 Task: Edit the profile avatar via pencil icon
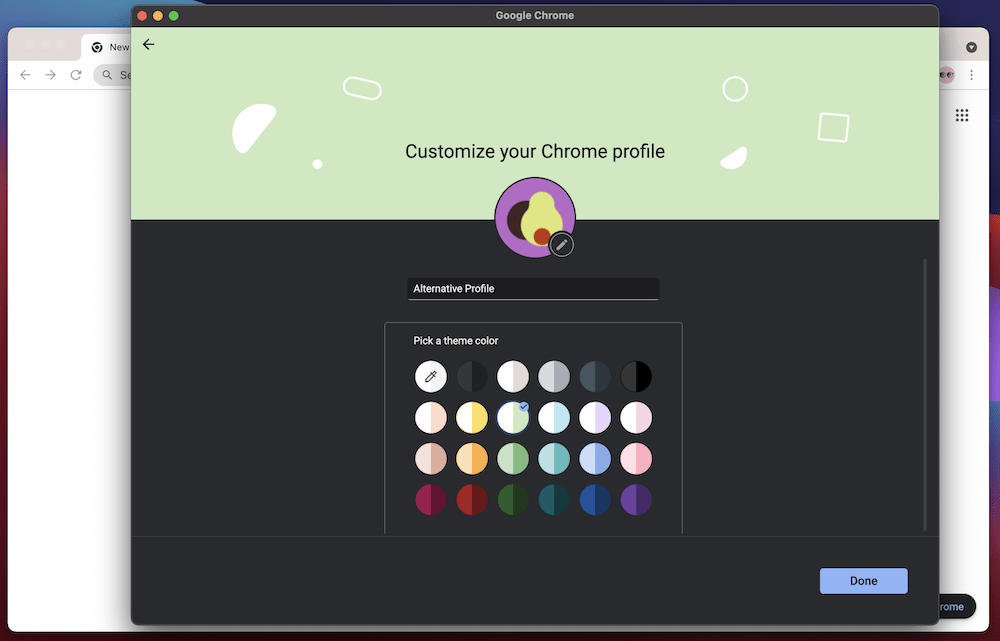(x=561, y=244)
